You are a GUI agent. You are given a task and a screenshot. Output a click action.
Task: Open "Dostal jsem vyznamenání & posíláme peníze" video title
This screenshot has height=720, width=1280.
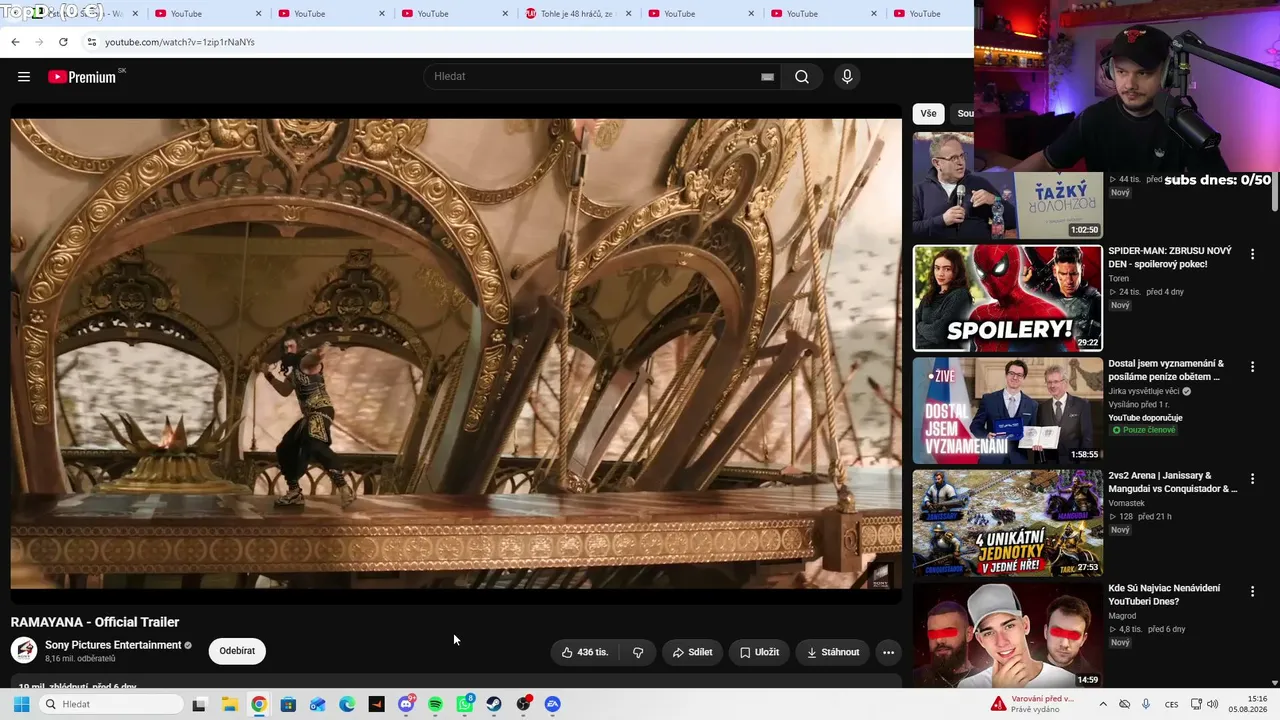pyautogui.click(x=1166, y=370)
